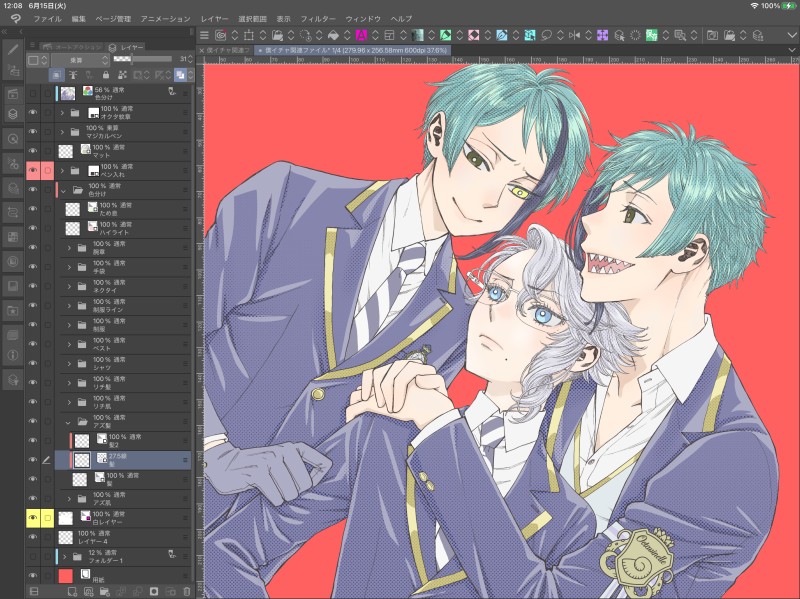Select the レイヤー4 layer

point(122,537)
